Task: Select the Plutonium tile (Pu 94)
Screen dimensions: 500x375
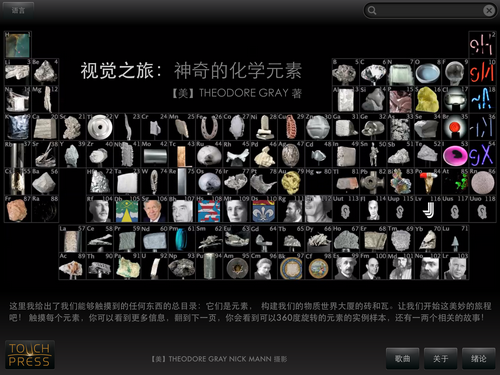Action: click(209, 266)
